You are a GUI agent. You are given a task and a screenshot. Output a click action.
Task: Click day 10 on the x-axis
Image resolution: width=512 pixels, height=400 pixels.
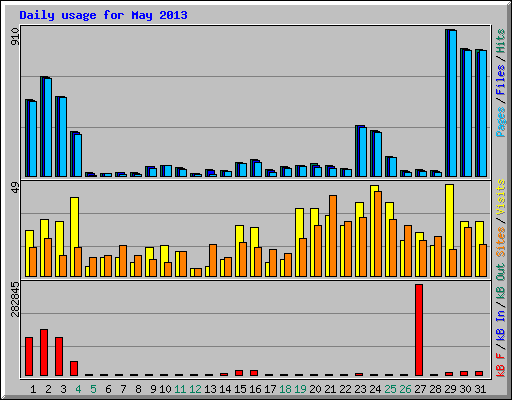point(165,389)
